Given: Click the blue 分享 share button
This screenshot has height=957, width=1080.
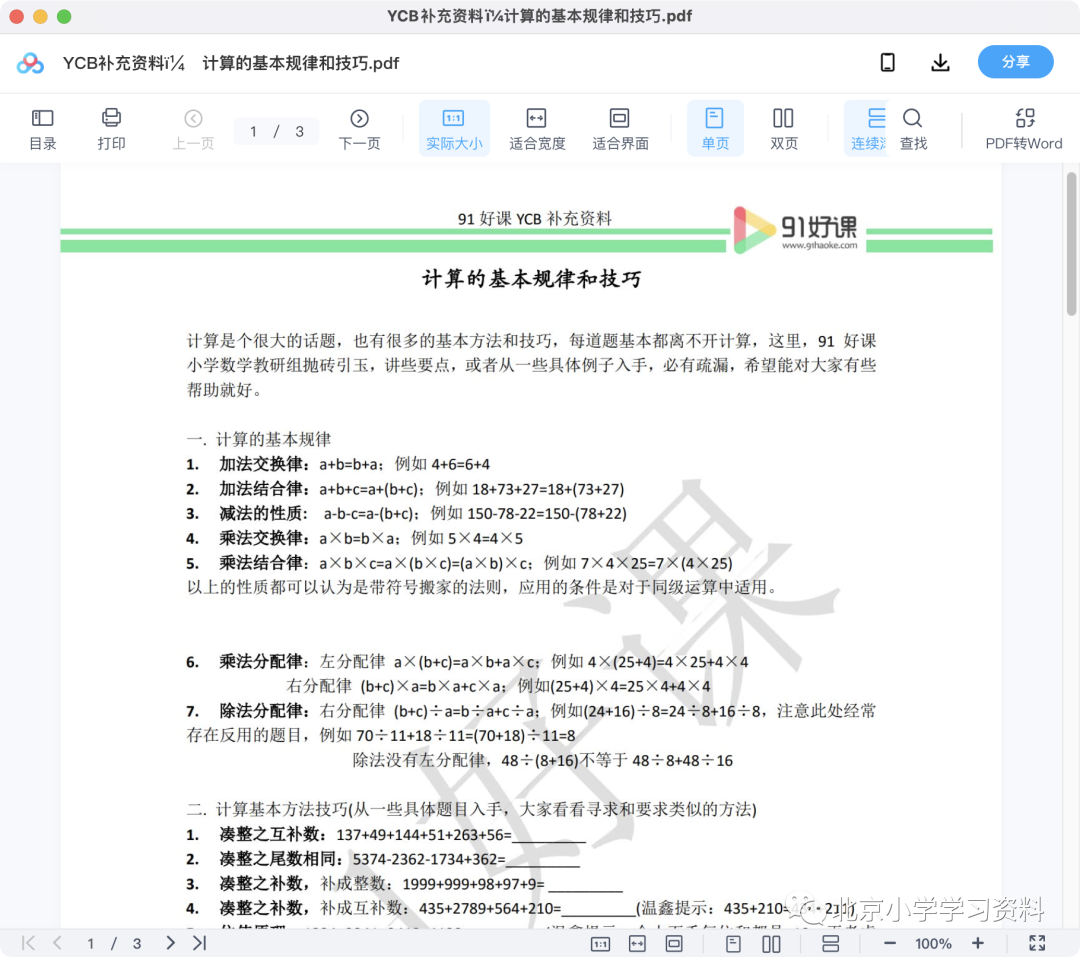Looking at the screenshot, I should click(1015, 62).
